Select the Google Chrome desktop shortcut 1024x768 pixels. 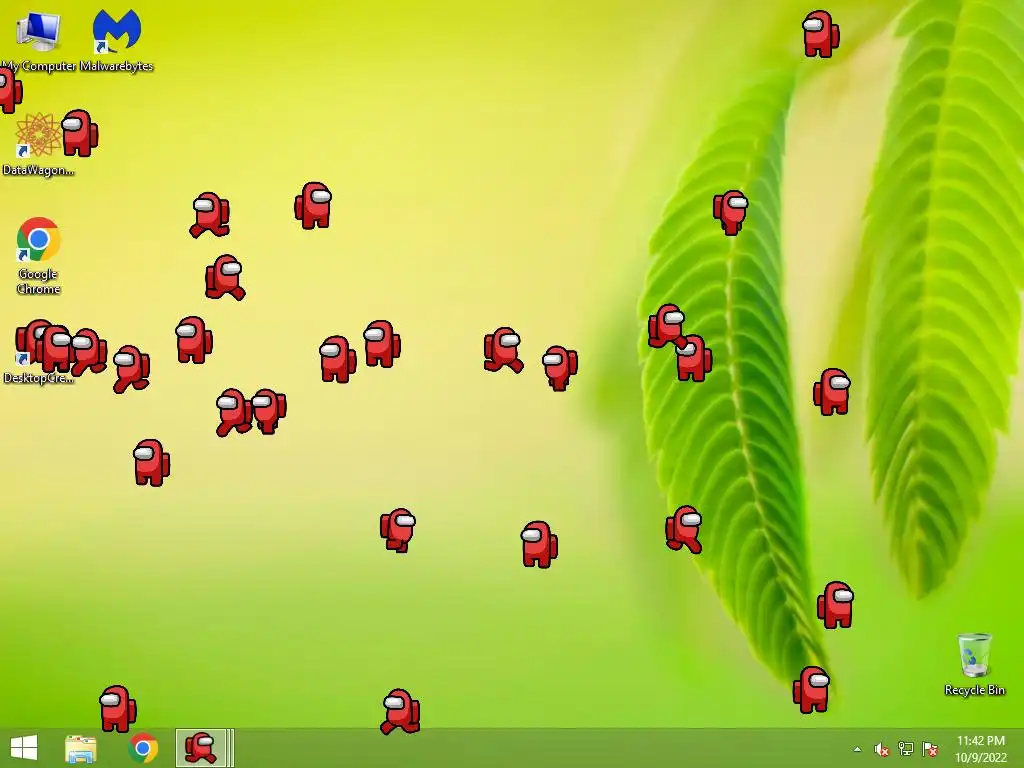[39, 256]
